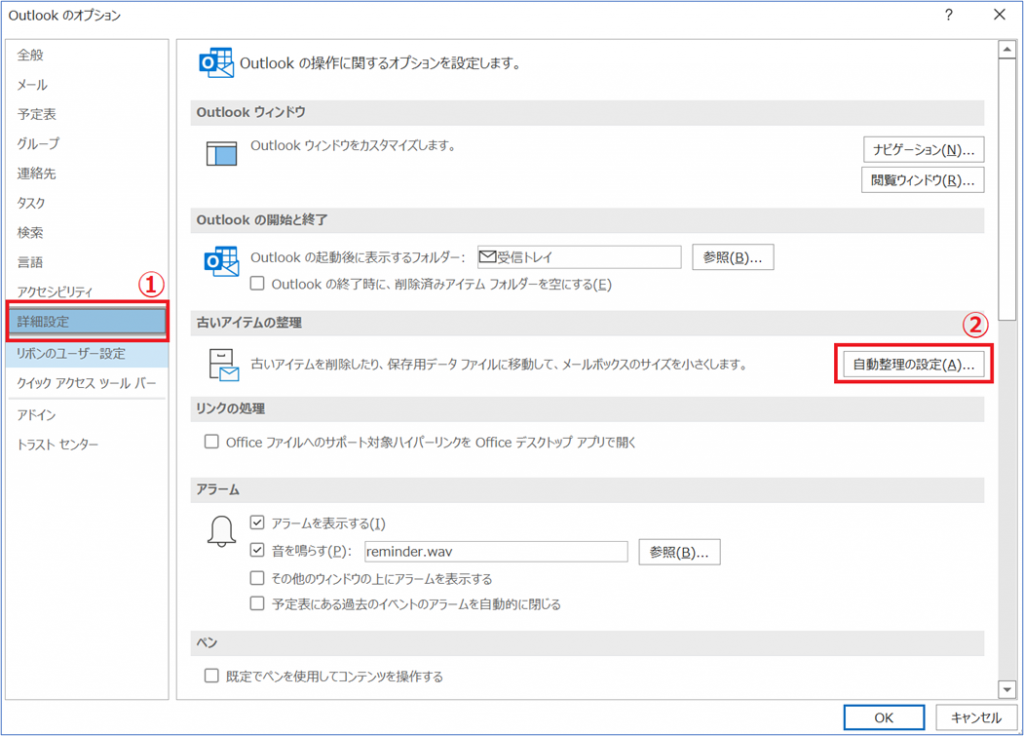This screenshot has height=736, width=1024.
Task: Click the 閲覧ウィンドウ(R)... button
Action: pyautogui.click(x=922, y=180)
